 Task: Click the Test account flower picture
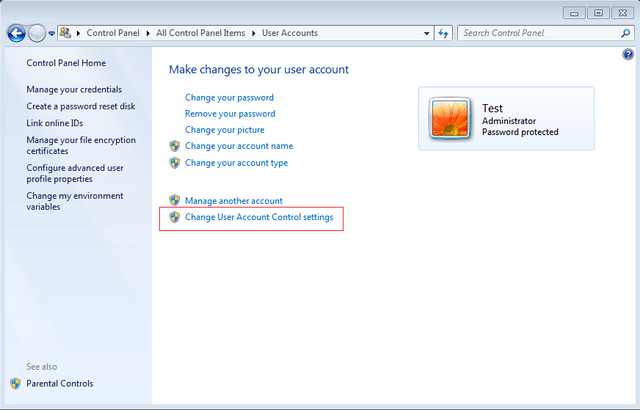(450, 118)
